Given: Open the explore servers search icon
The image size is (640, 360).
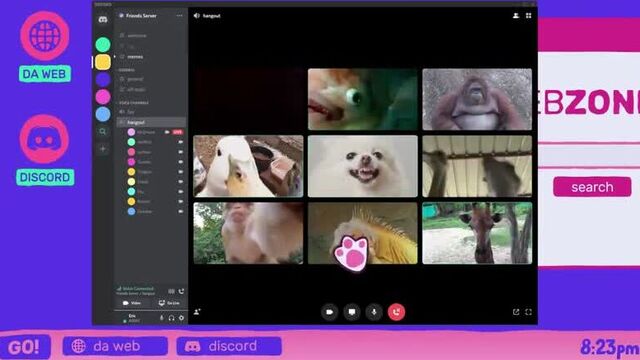Looking at the screenshot, I should tap(103, 131).
